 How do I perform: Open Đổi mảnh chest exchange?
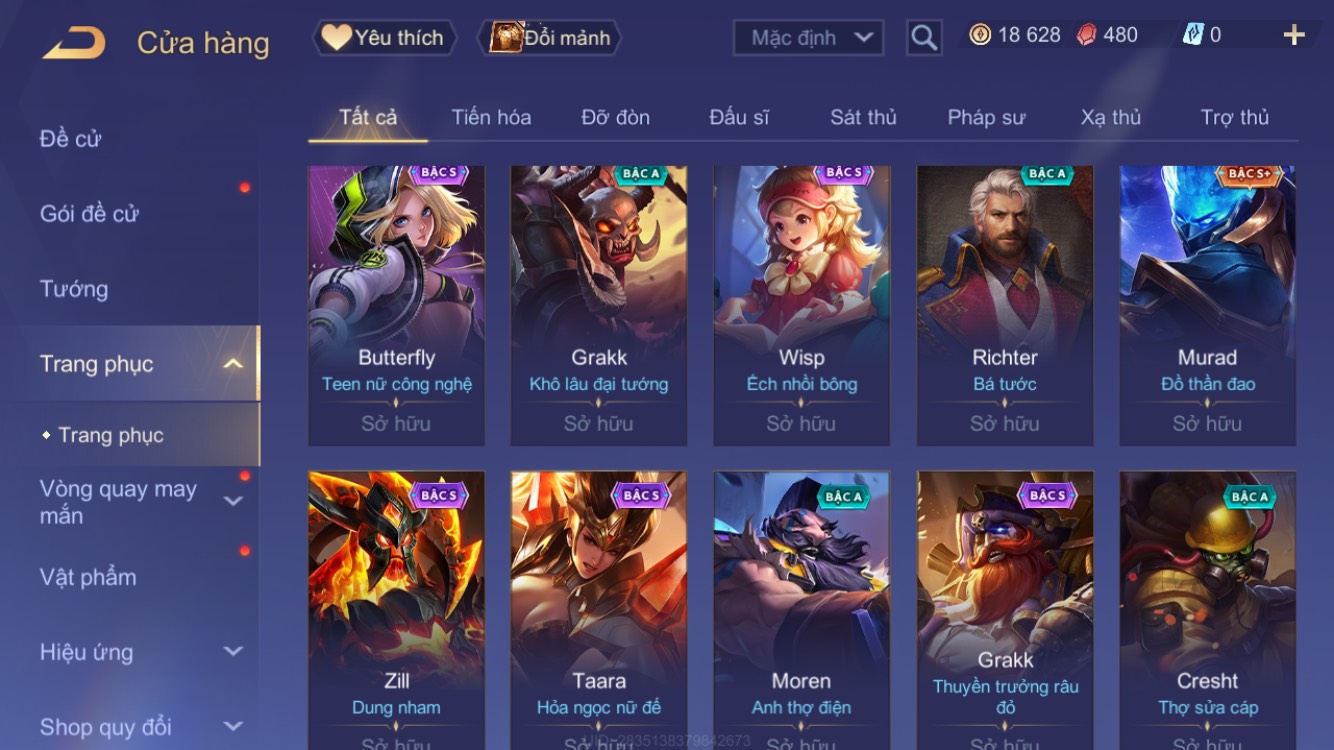point(551,38)
